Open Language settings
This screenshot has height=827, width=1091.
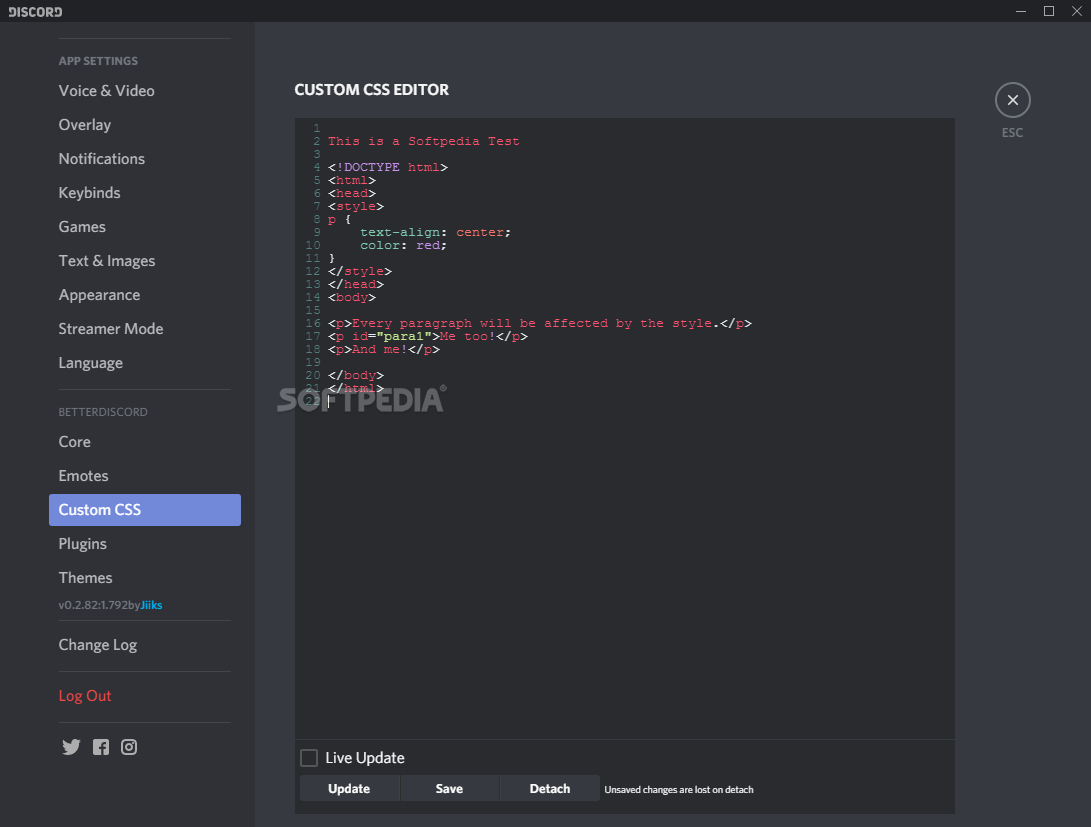coord(90,363)
